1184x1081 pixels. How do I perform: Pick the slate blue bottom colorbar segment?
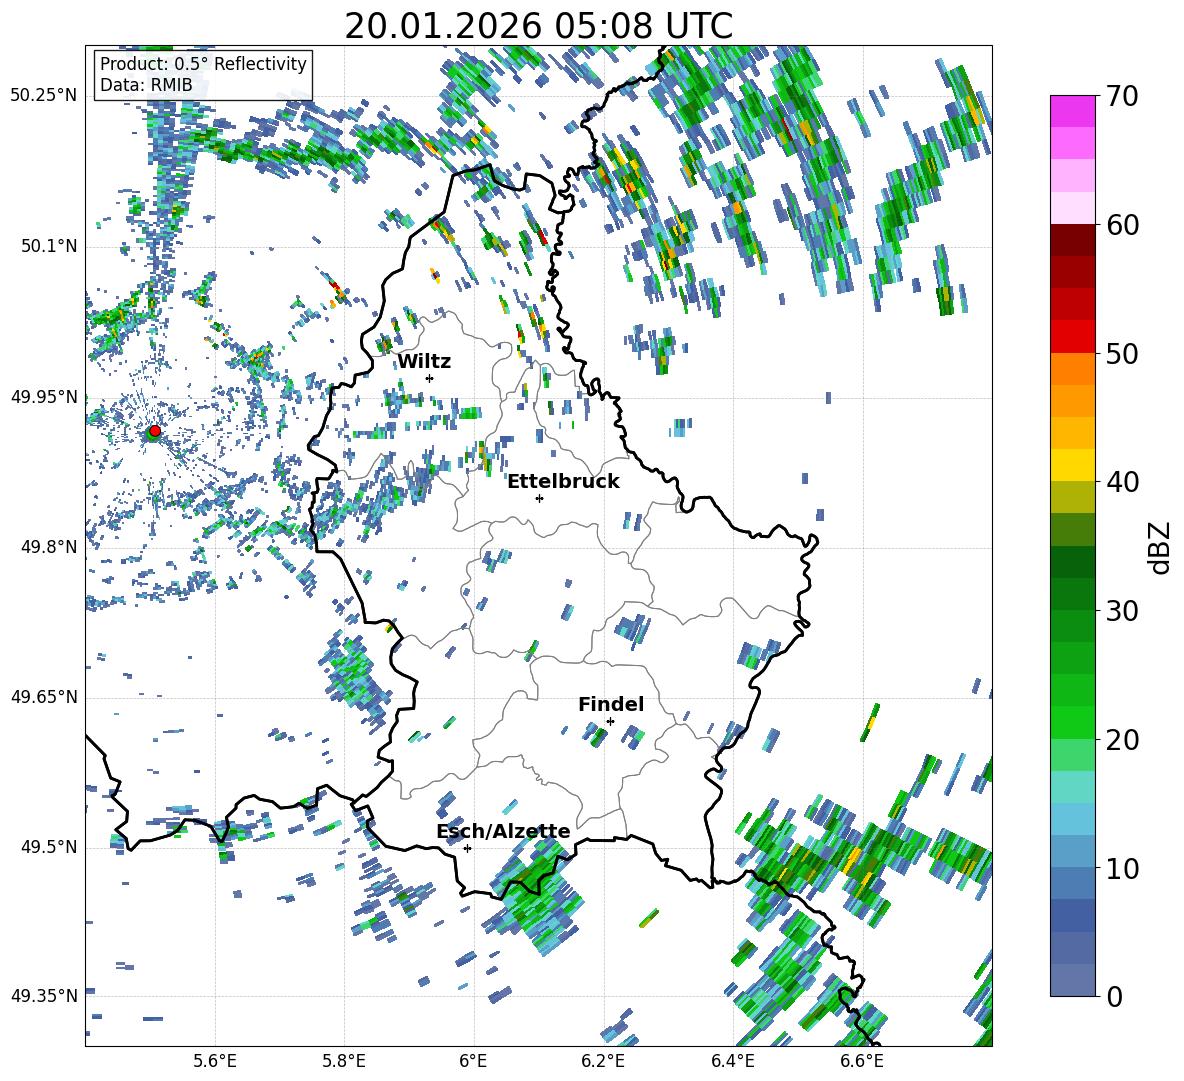(x=1072, y=980)
